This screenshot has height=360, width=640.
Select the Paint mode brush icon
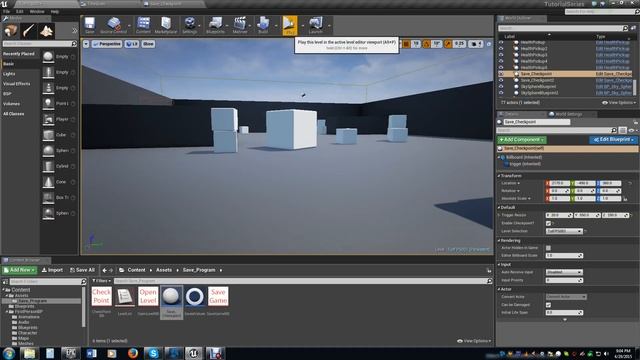click(29, 31)
